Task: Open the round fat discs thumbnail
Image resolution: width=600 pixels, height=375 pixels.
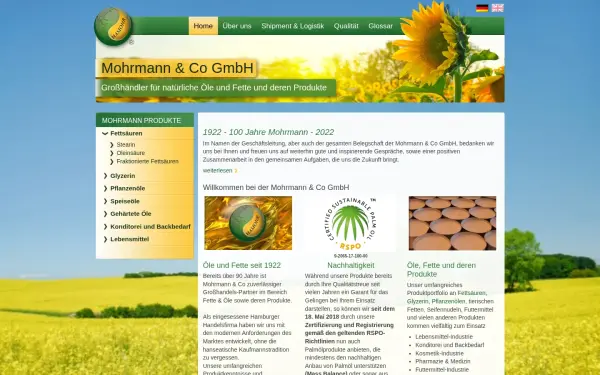Action: click(x=452, y=223)
